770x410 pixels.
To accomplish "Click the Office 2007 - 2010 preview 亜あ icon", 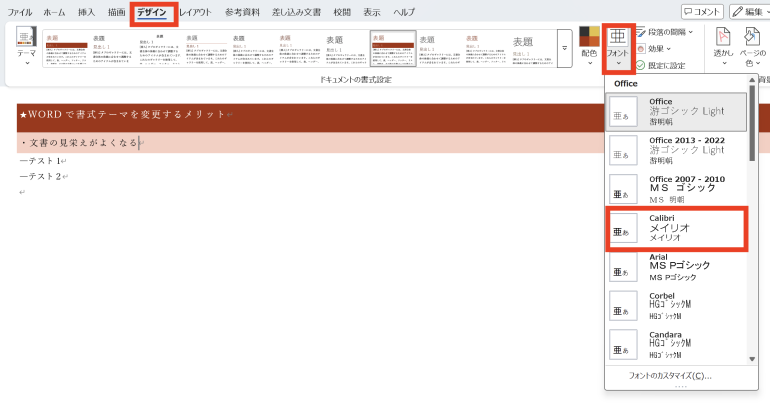I will click(x=623, y=189).
